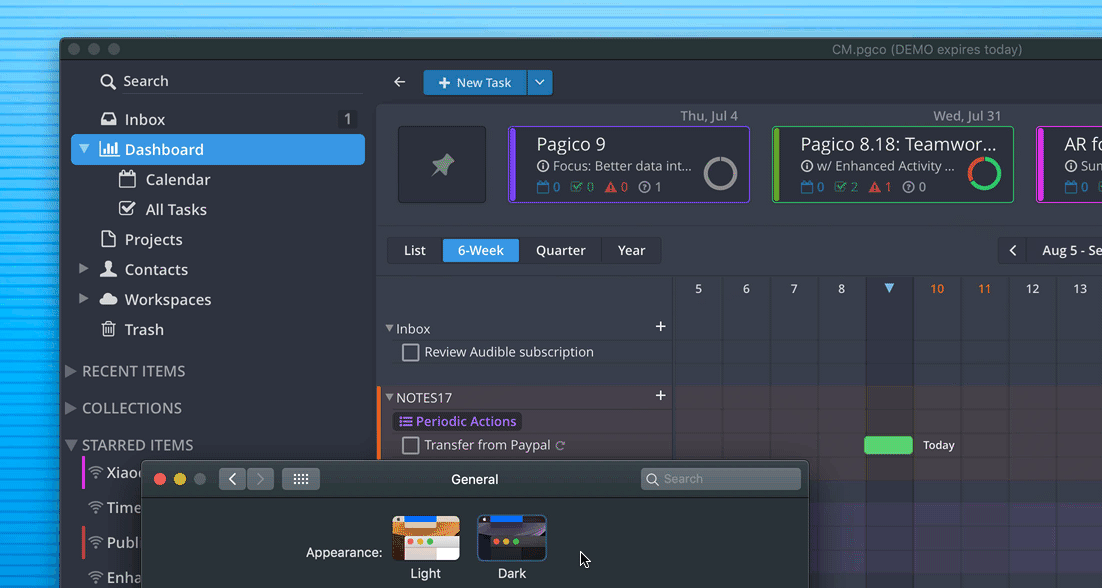Collapse the Inbox group in timeline
This screenshot has height=588, width=1102.
(389, 328)
